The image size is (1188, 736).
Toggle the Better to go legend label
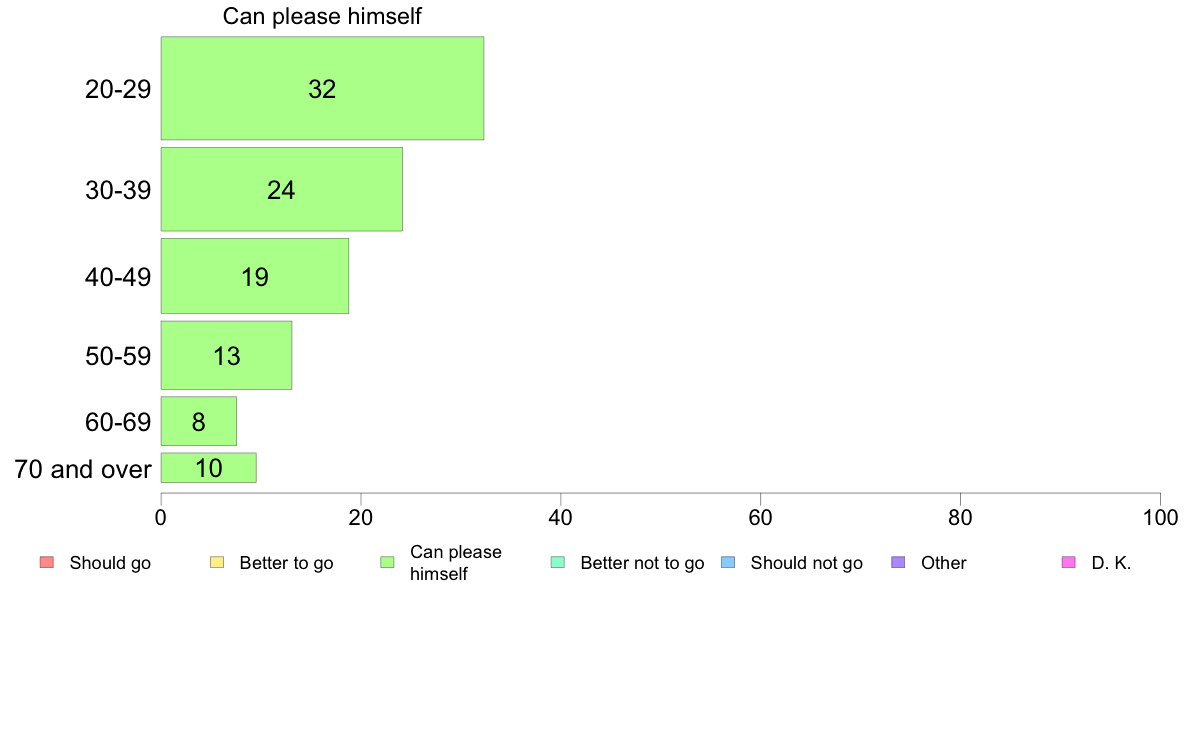pyautogui.click(x=286, y=563)
